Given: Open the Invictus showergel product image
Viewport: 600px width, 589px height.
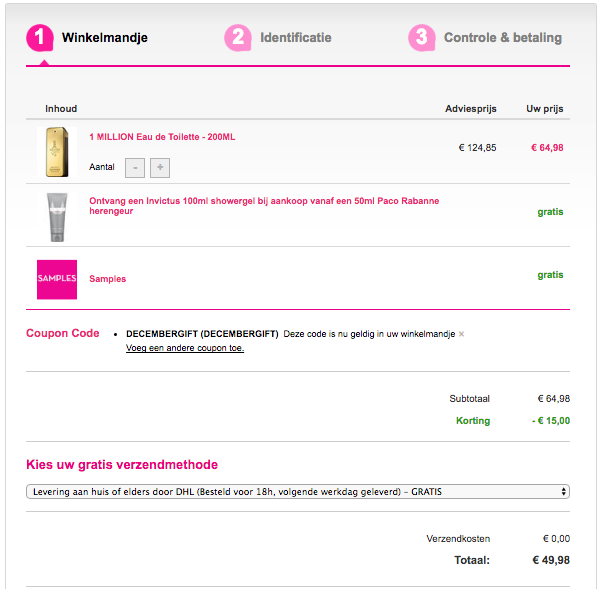Looking at the screenshot, I should click(x=56, y=216).
